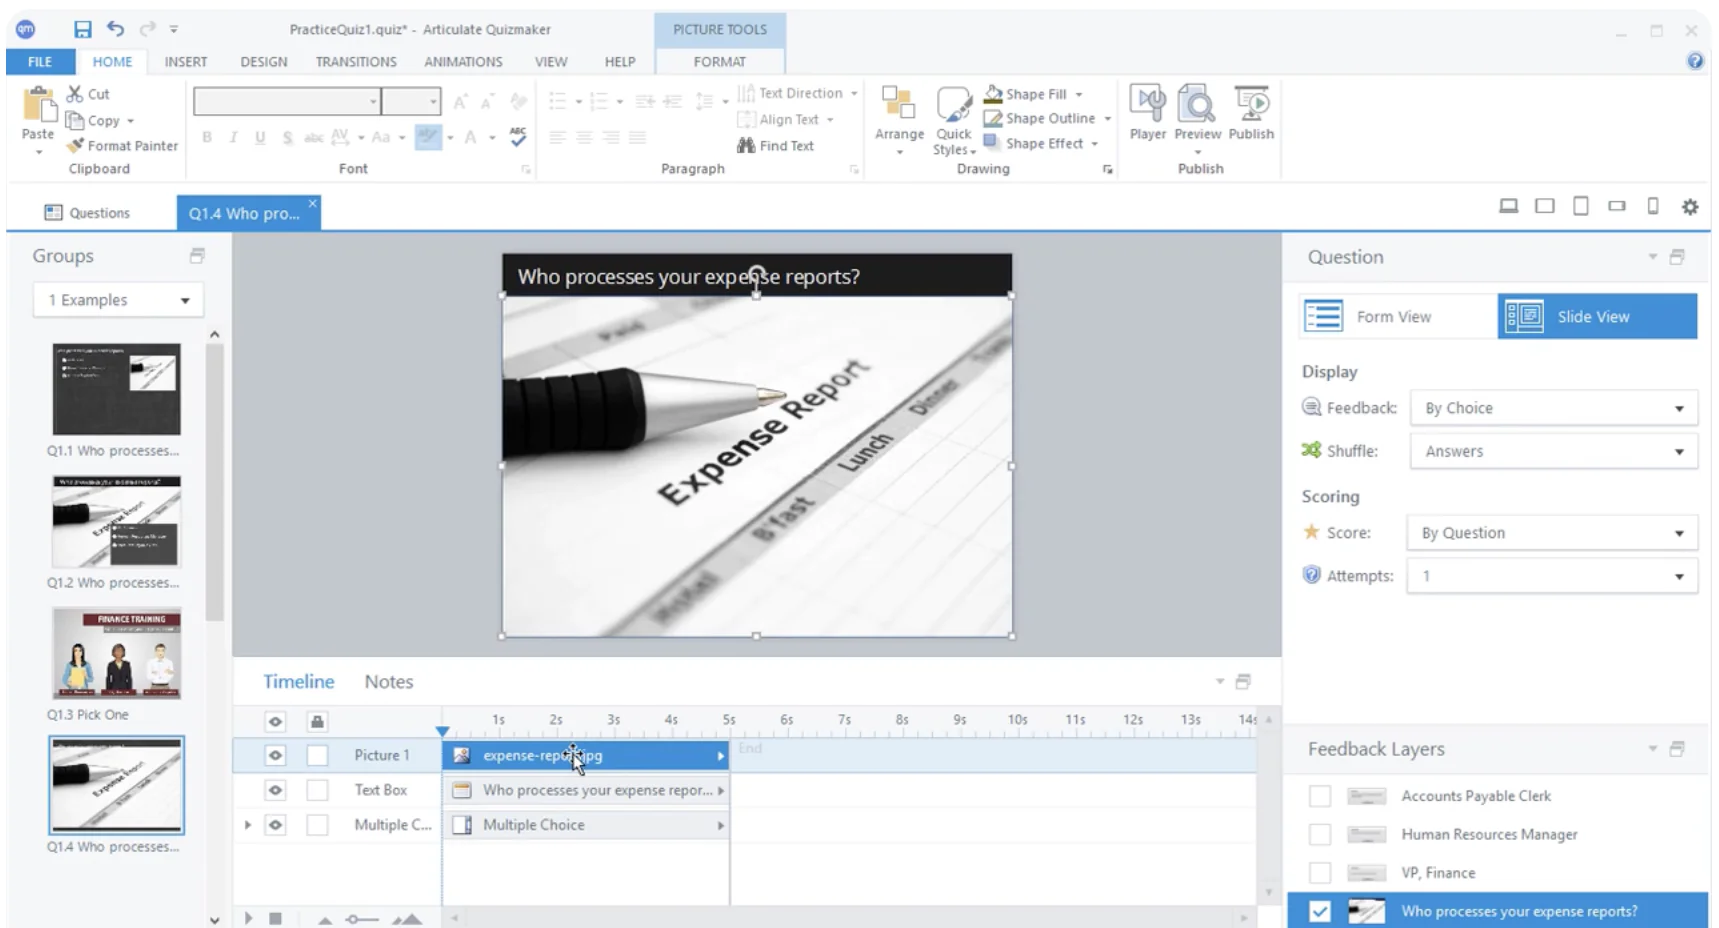Select the Slide View button

coord(1597,316)
